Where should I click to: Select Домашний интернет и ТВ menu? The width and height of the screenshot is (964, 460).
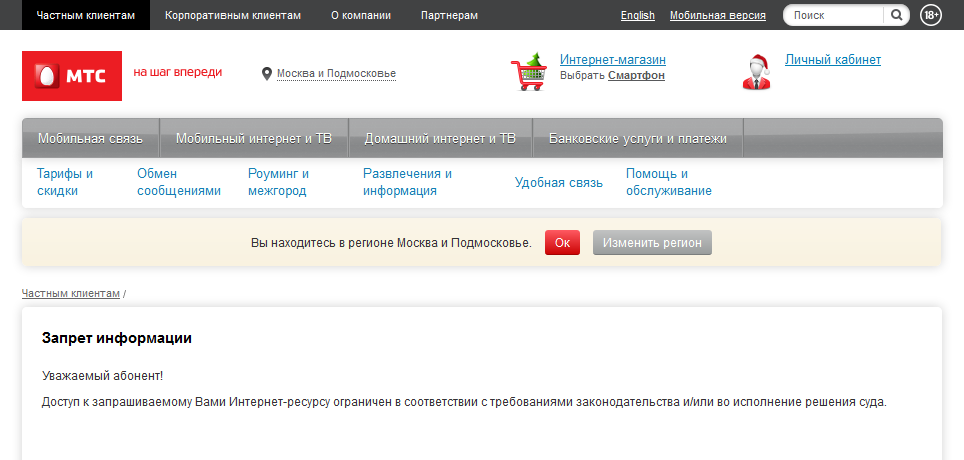440,138
